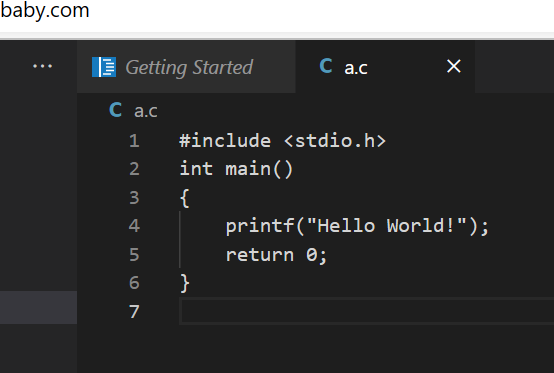Image resolution: width=554 pixels, height=373 pixels.
Task: Click the Getting Started page icon
Action: pos(104,67)
